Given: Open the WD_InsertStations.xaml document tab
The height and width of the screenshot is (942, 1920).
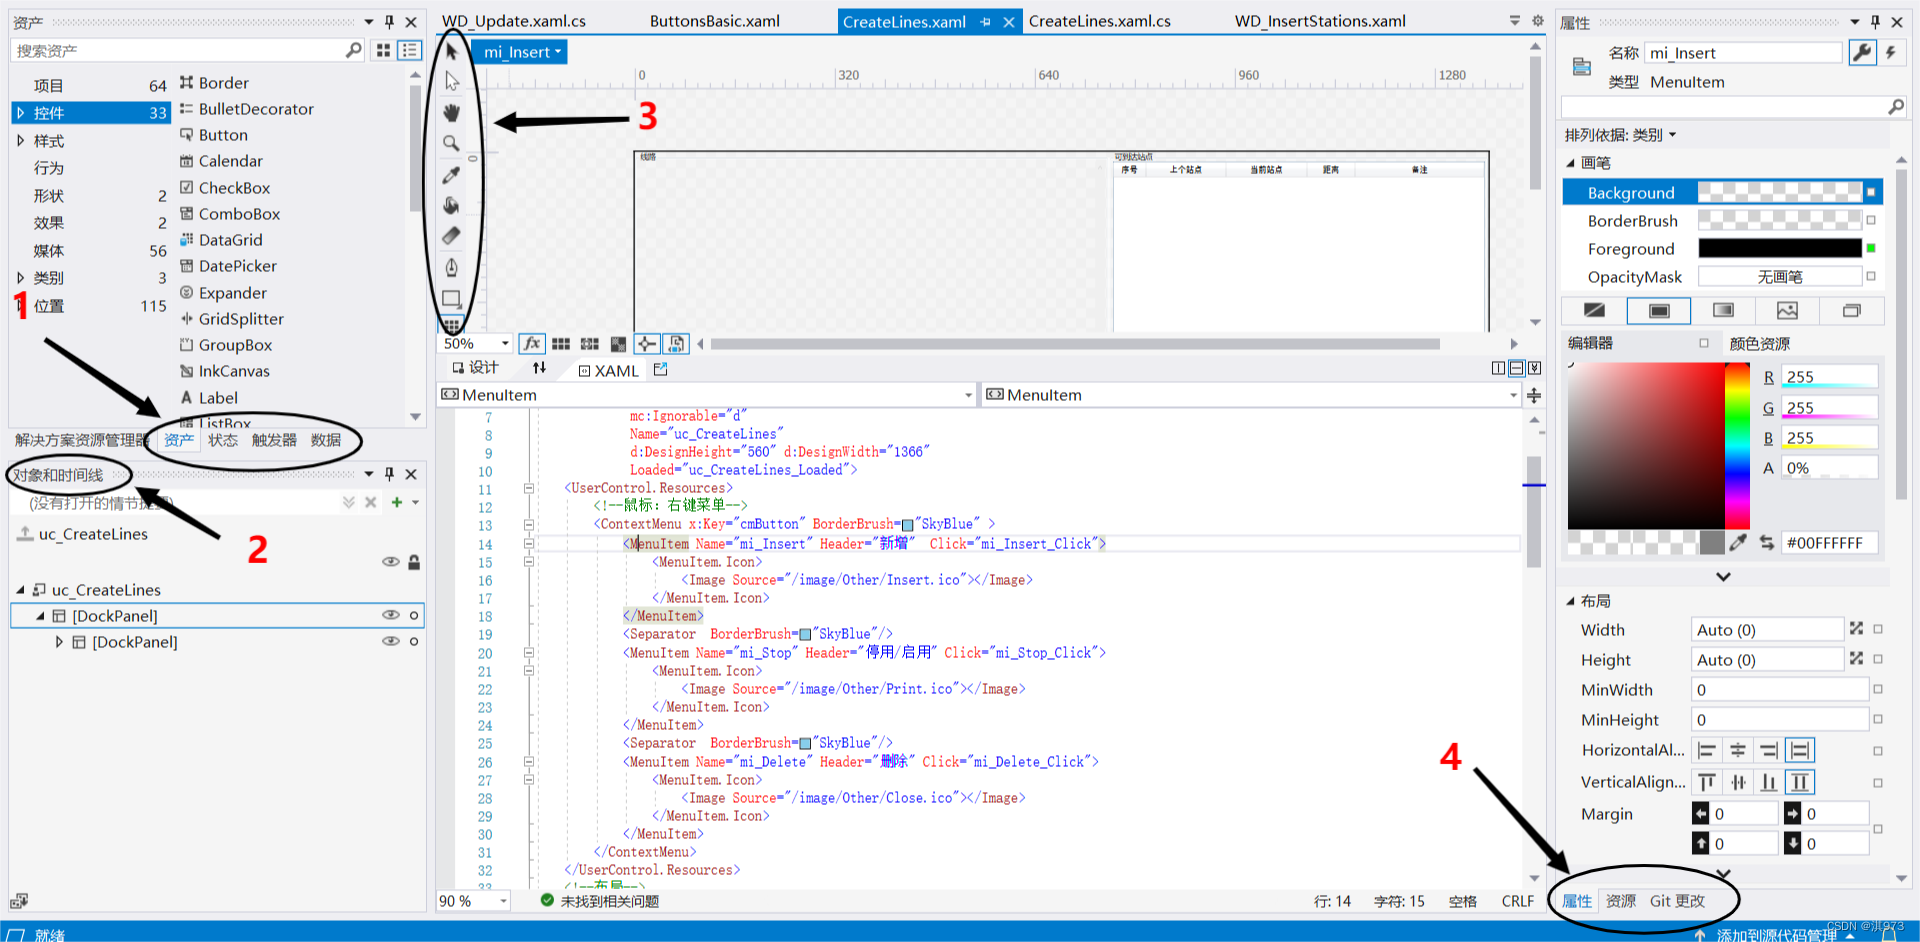Looking at the screenshot, I should (1320, 21).
